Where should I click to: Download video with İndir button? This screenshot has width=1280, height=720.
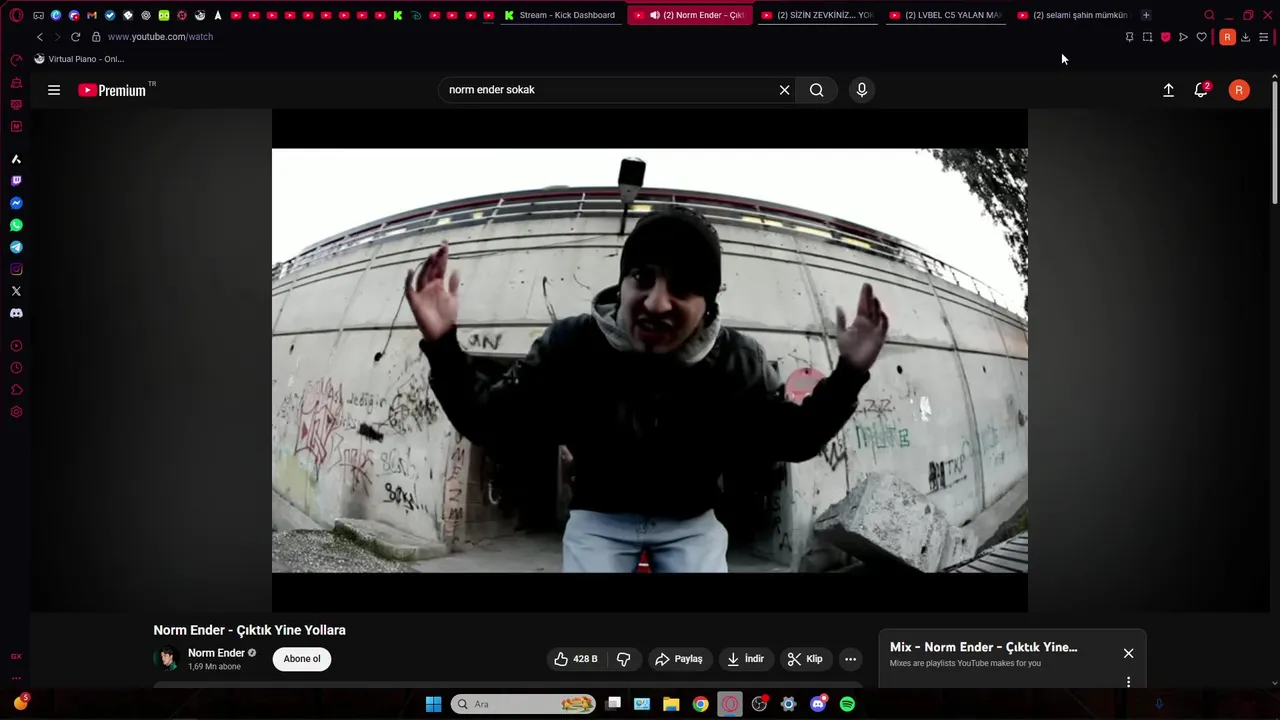click(746, 659)
